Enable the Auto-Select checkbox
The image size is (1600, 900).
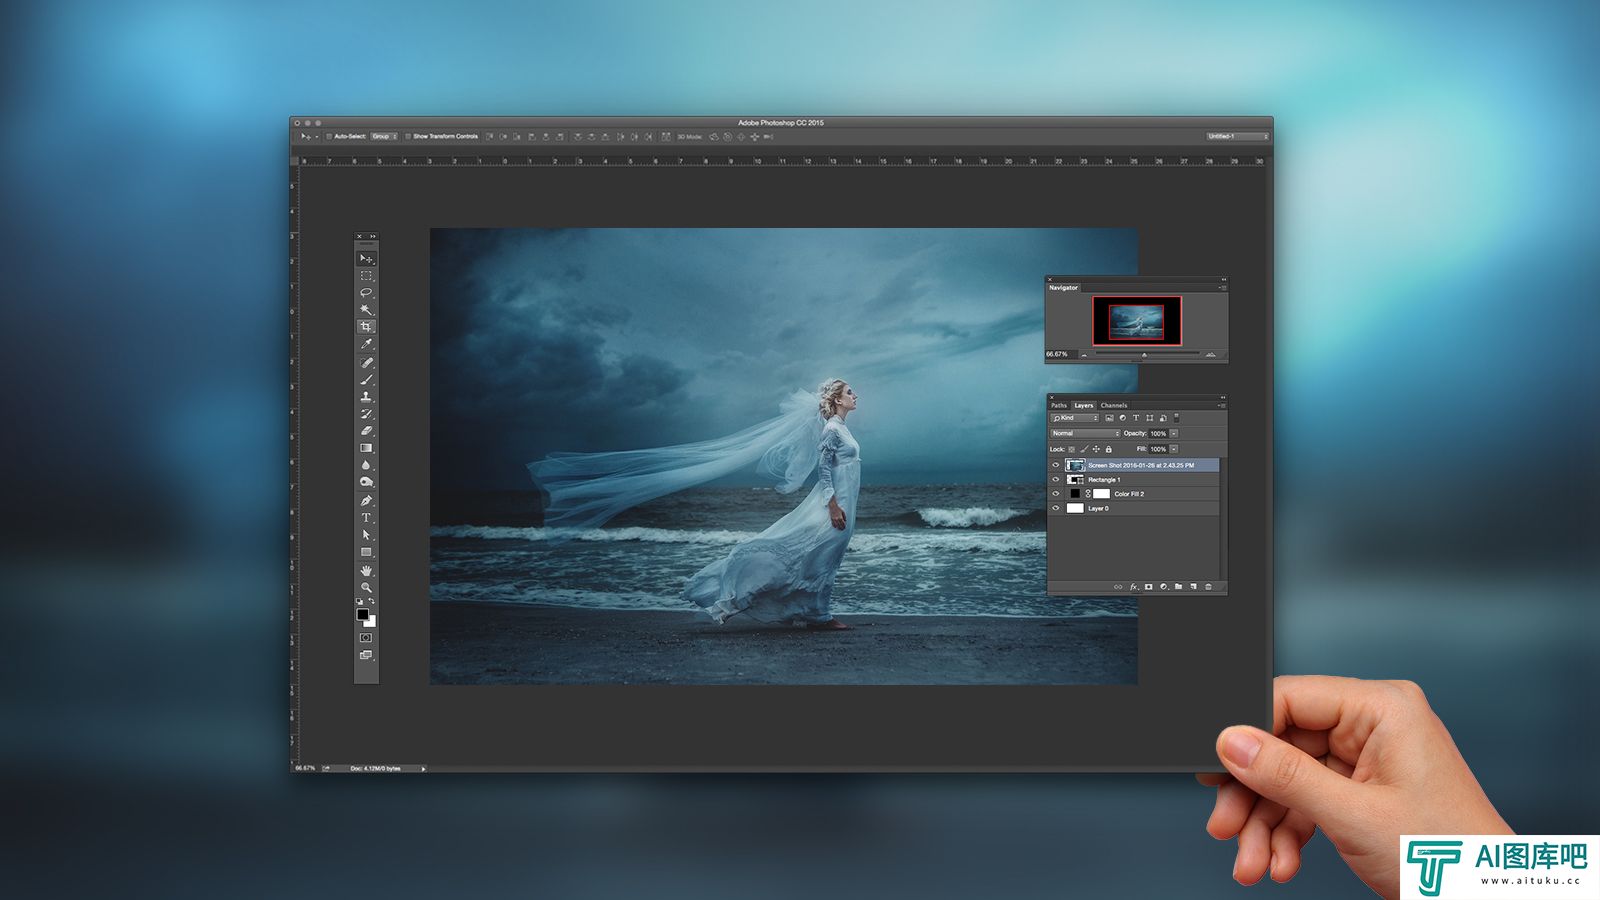point(329,136)
